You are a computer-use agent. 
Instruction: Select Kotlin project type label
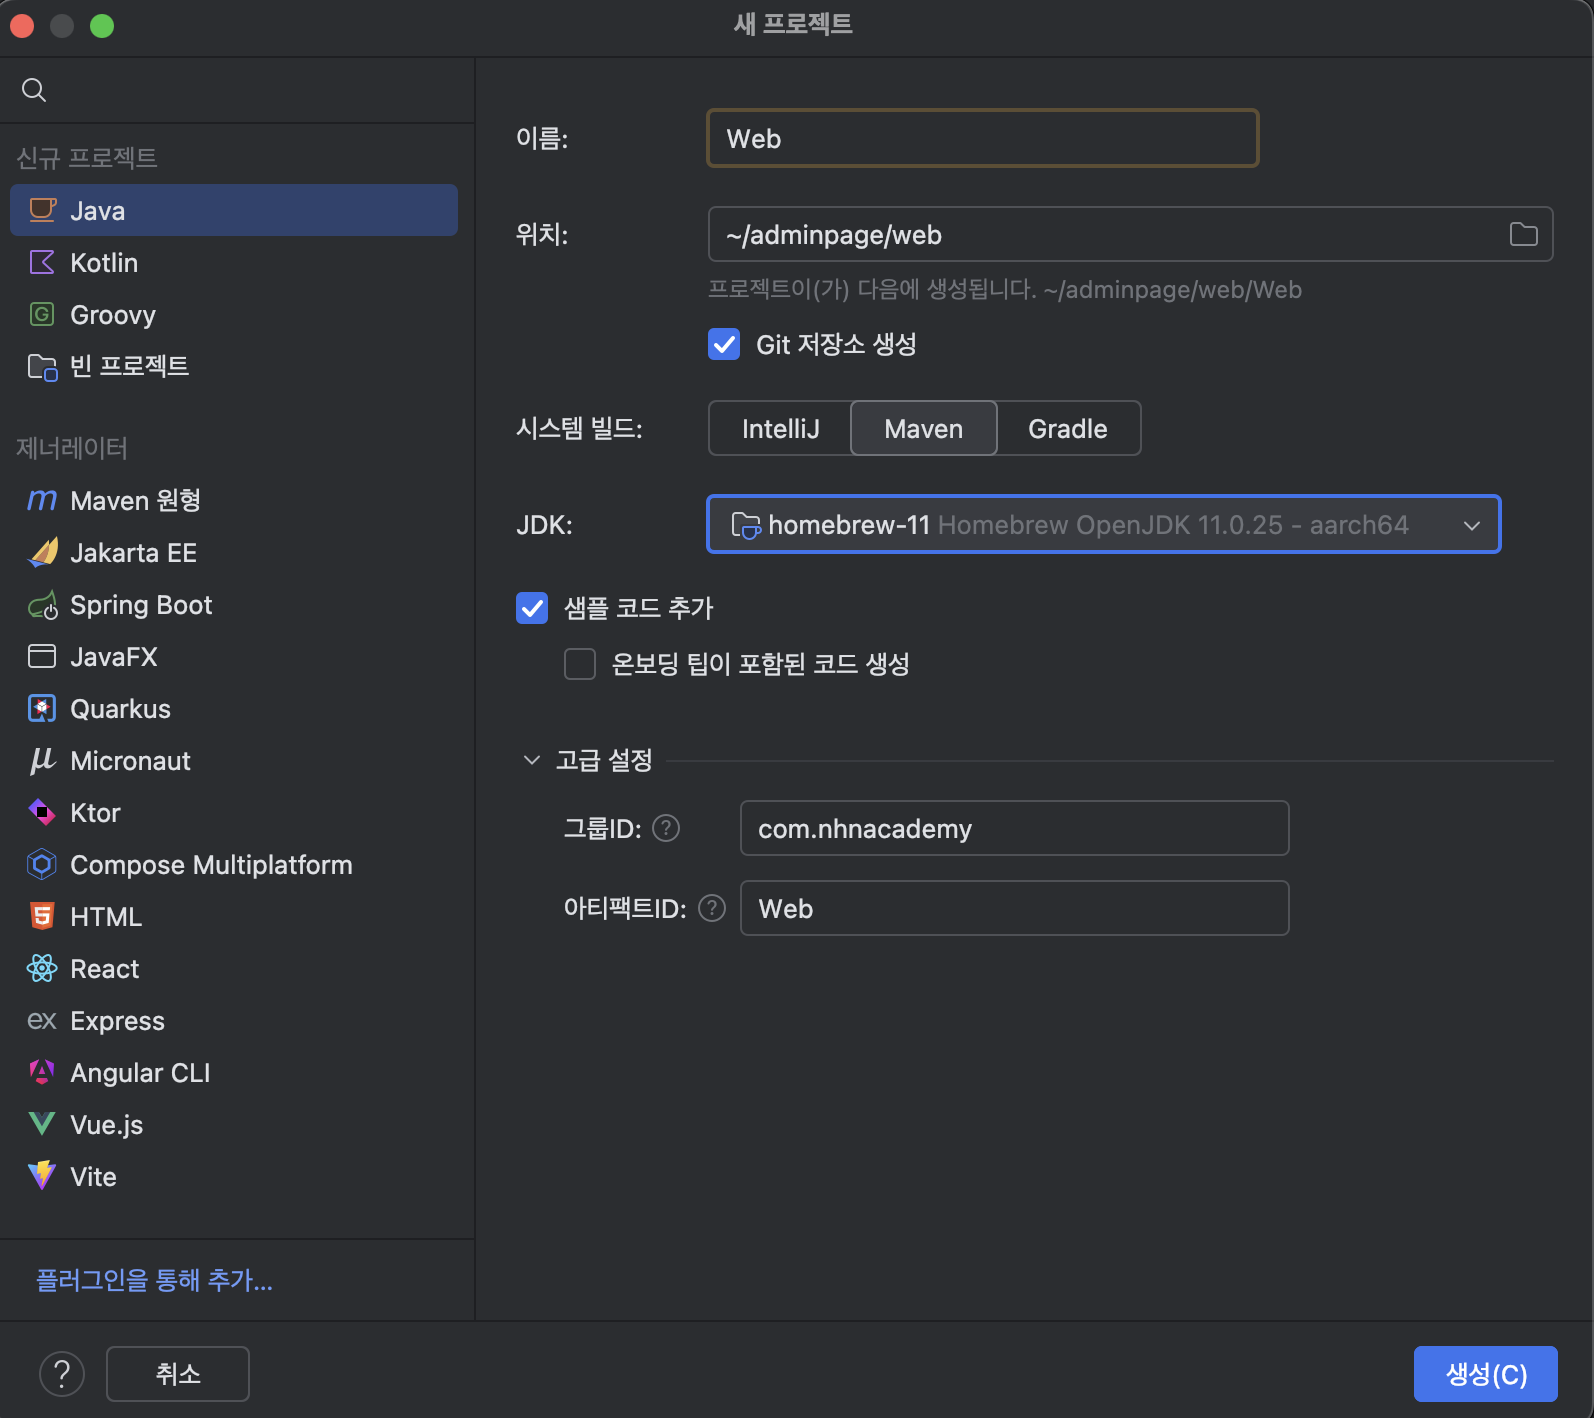click(104, 262)
